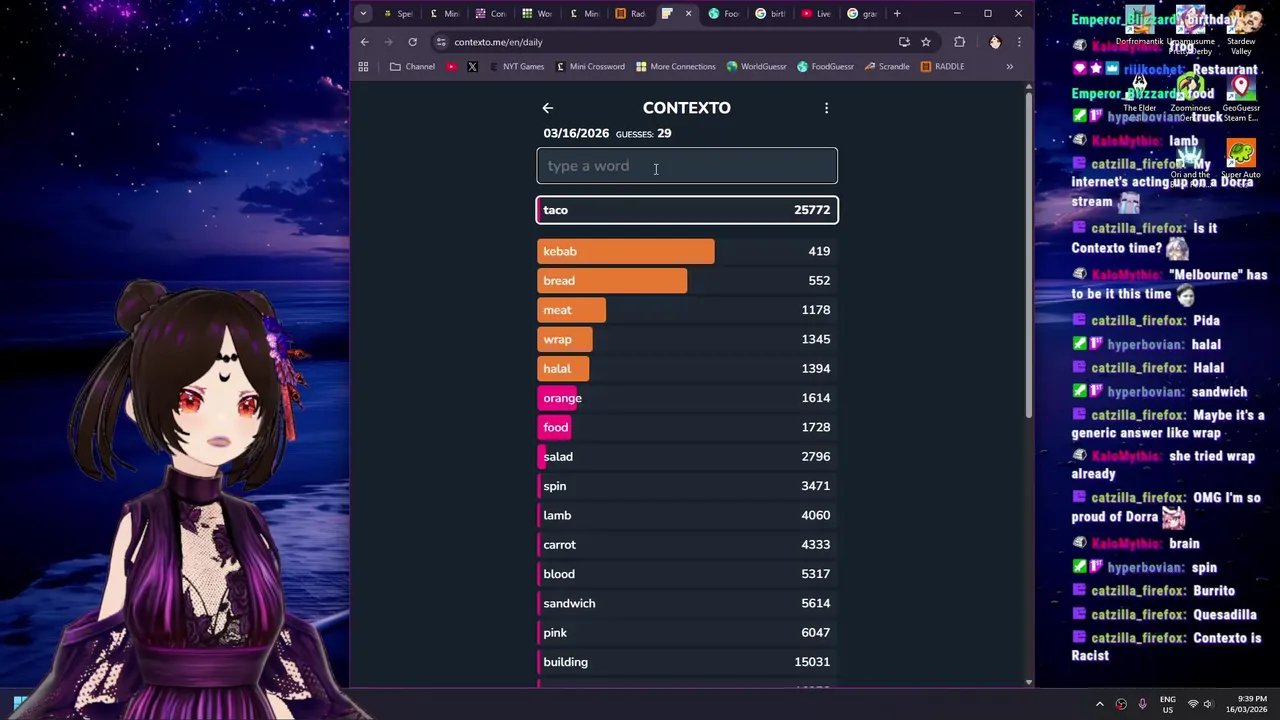Click the 'kebab' guess row
The width and height of the screenshot is (1280, 720).
[x=687, y=251]
